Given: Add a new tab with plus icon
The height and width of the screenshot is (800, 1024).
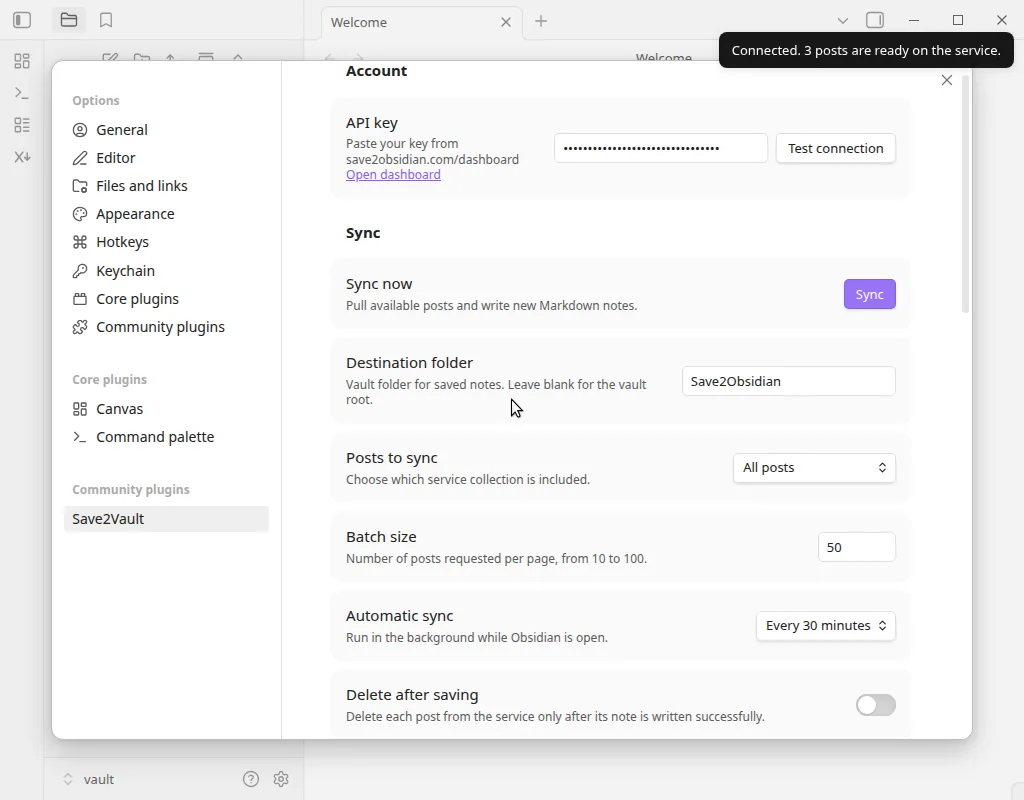Looking at the screenshot, I should pyautogui.click(x=541, y=22).
